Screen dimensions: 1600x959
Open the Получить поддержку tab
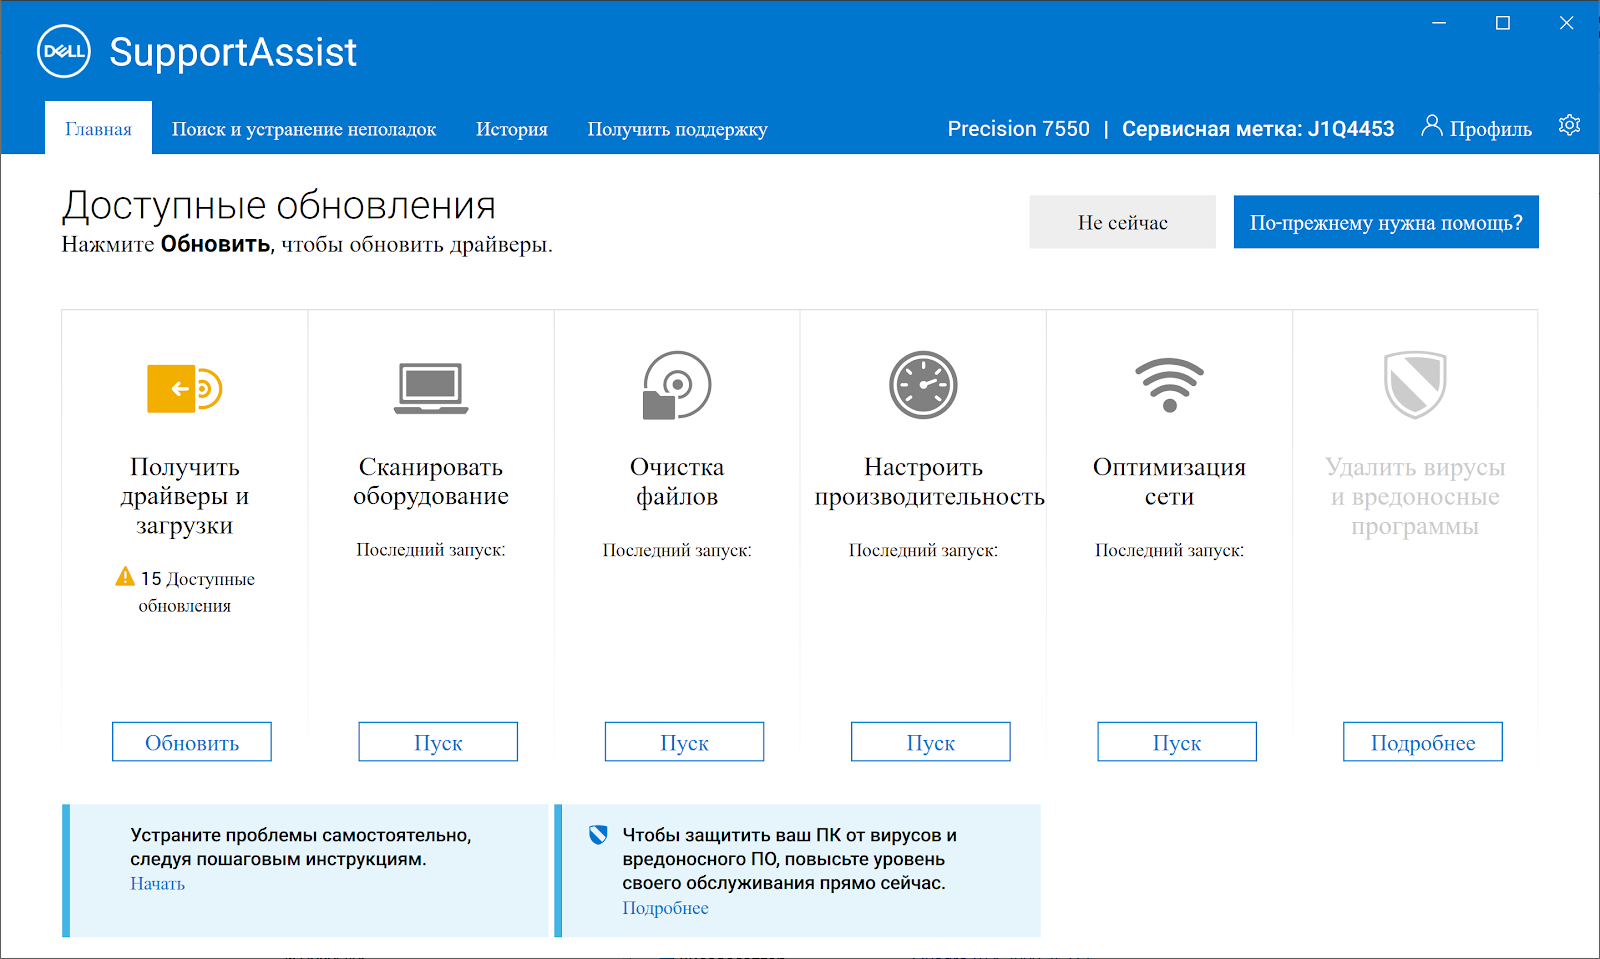coord(677,128)
